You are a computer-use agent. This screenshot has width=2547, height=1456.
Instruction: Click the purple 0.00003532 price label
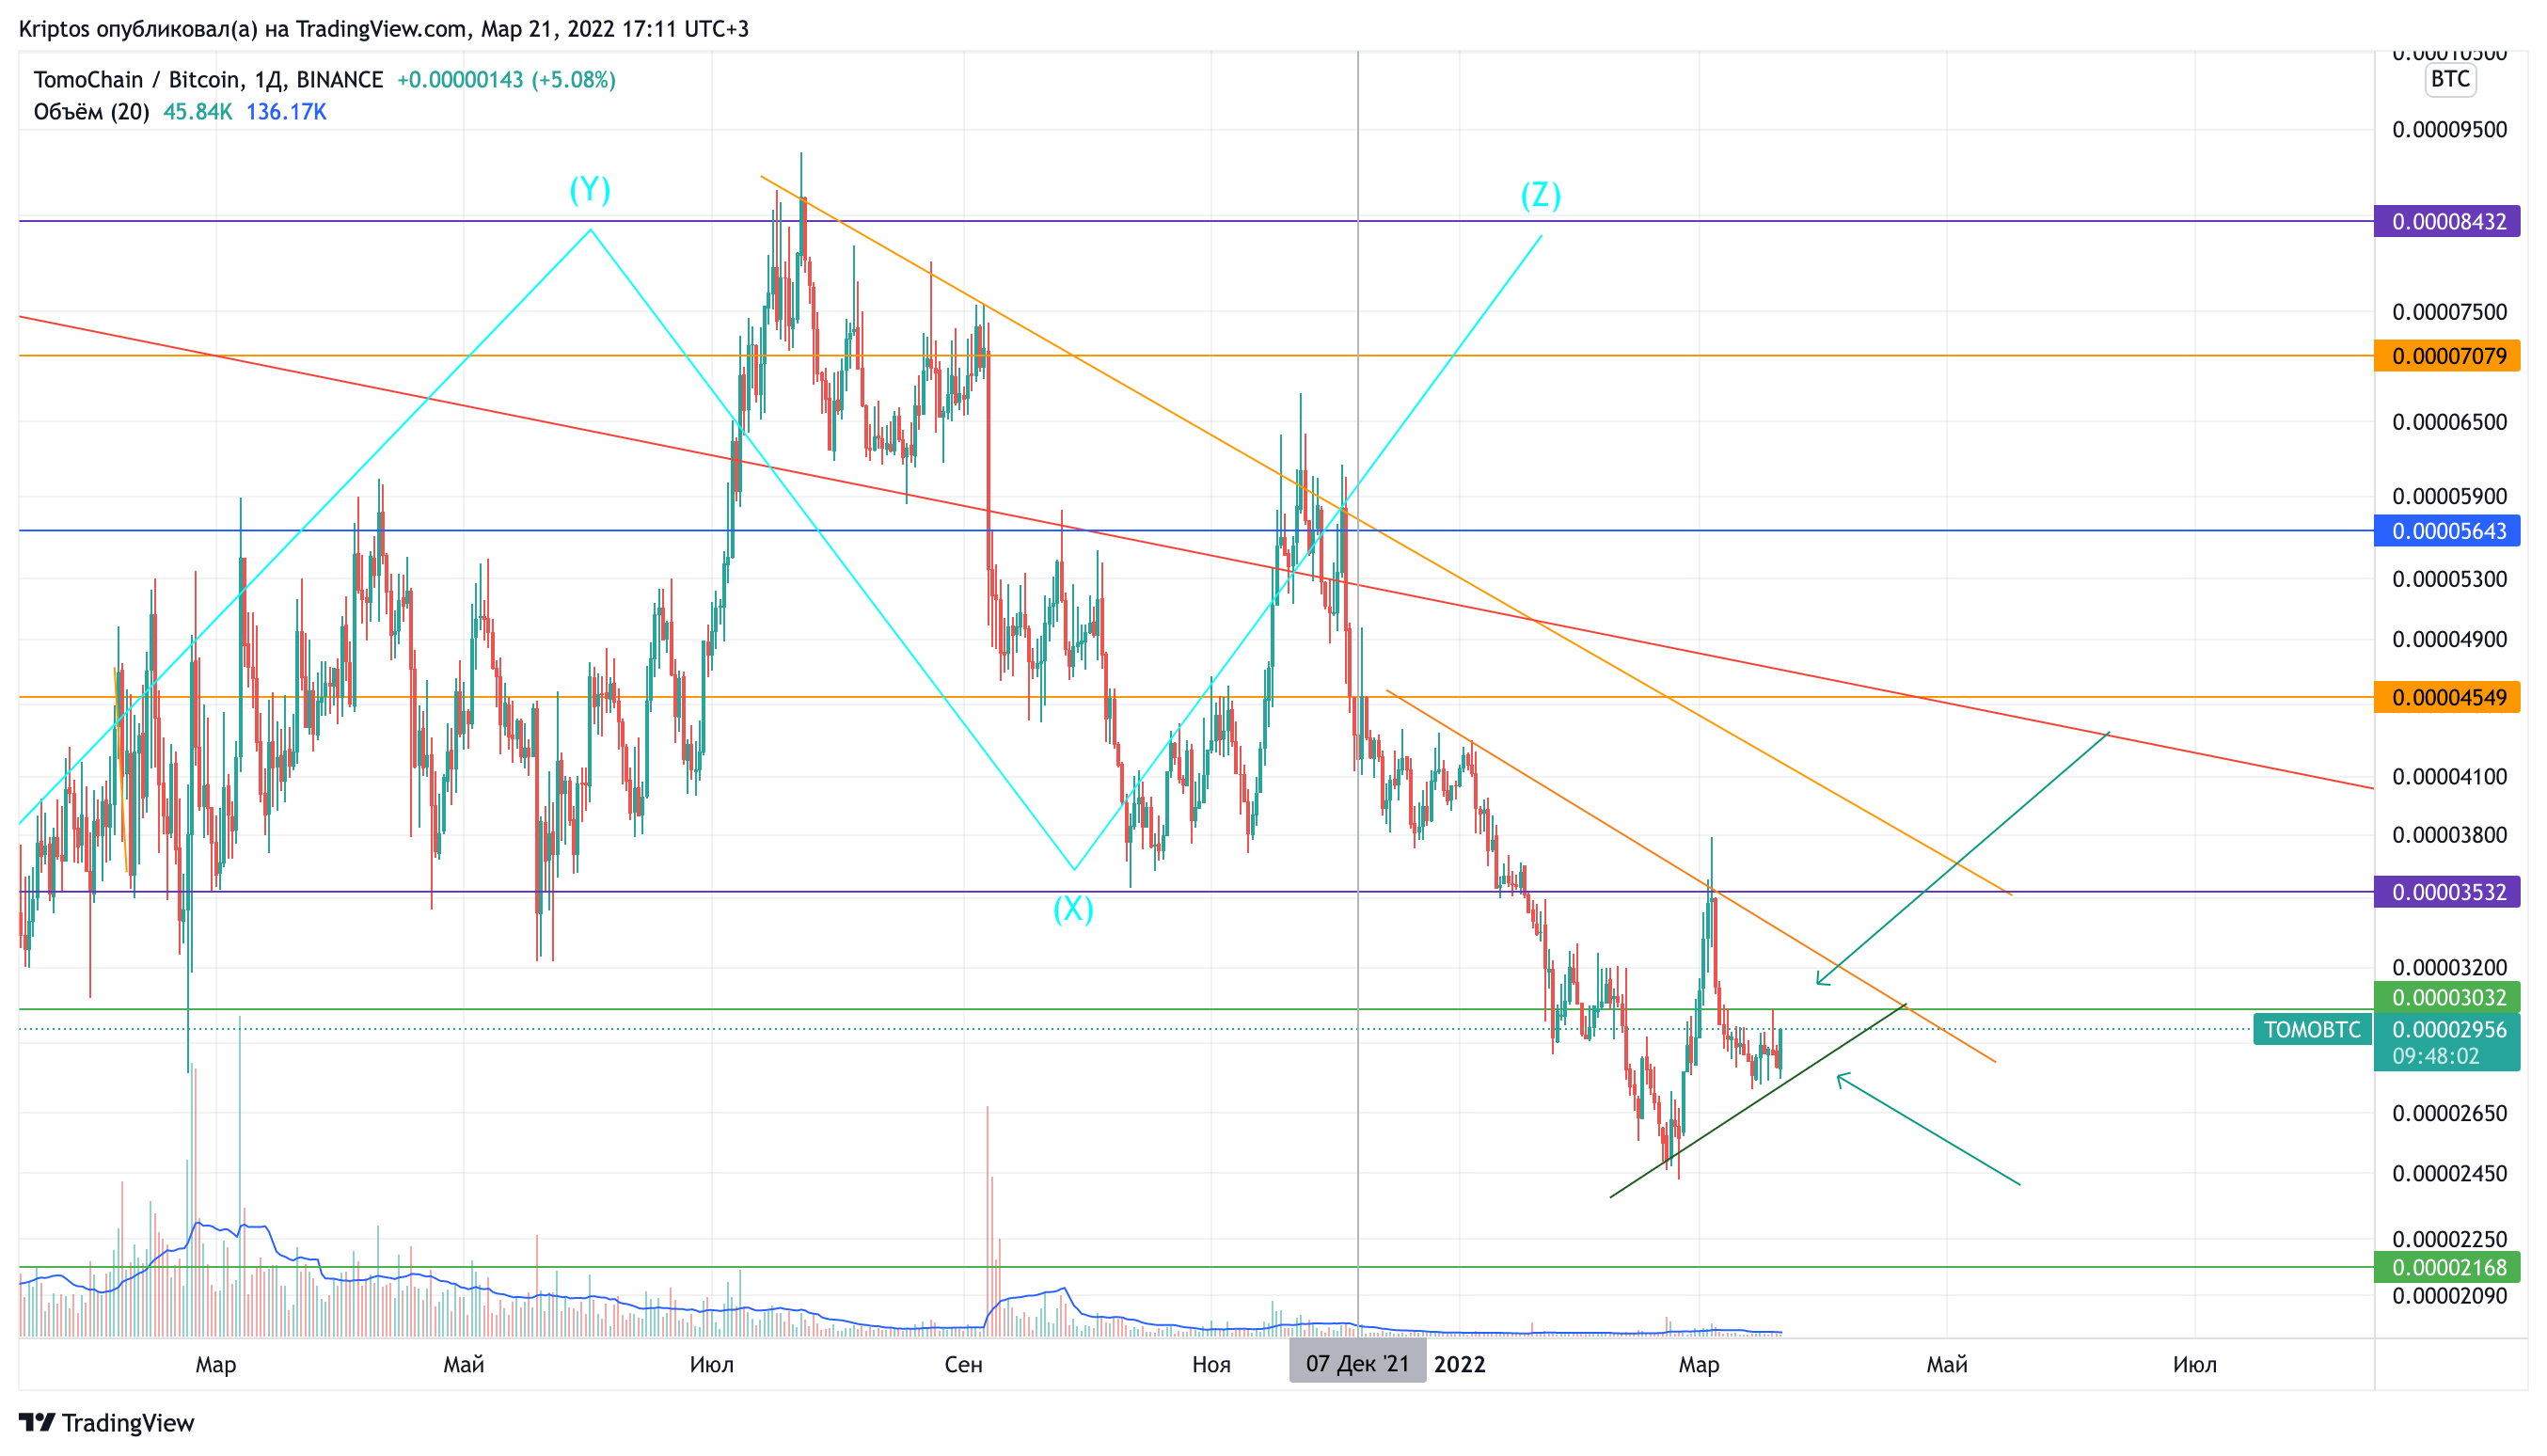(x=2447, y=892)
